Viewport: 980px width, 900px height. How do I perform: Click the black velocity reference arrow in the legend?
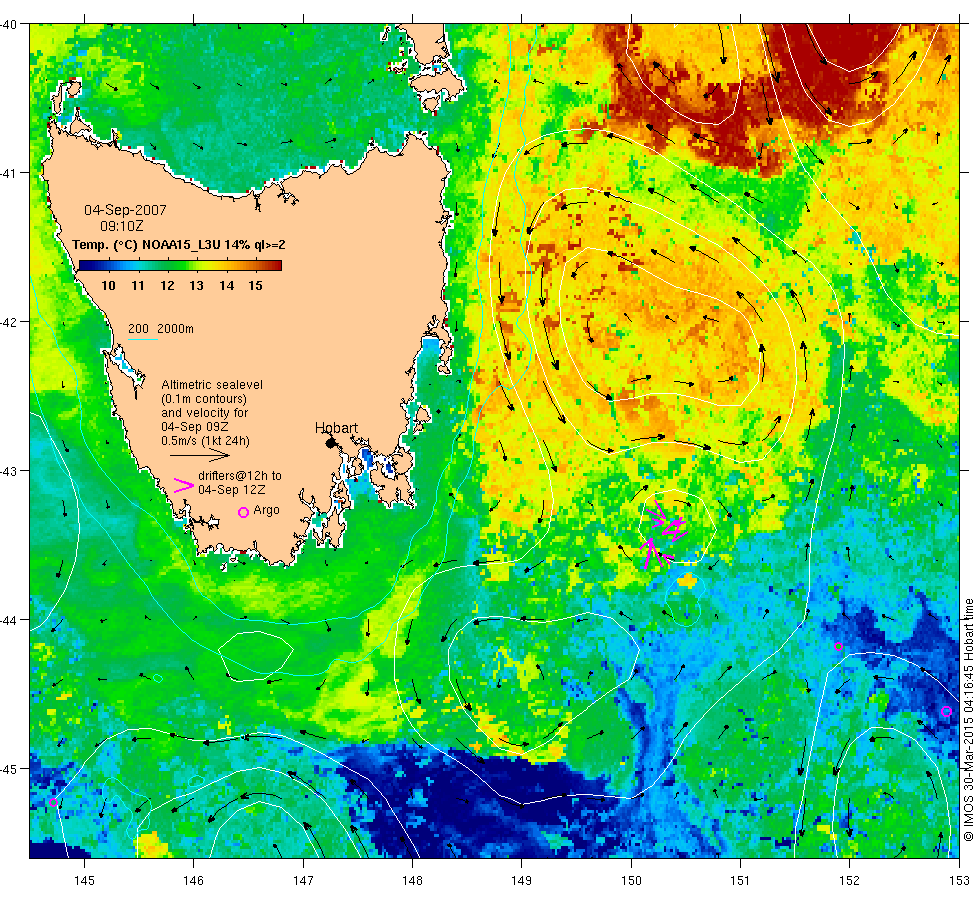click(200, 456)
